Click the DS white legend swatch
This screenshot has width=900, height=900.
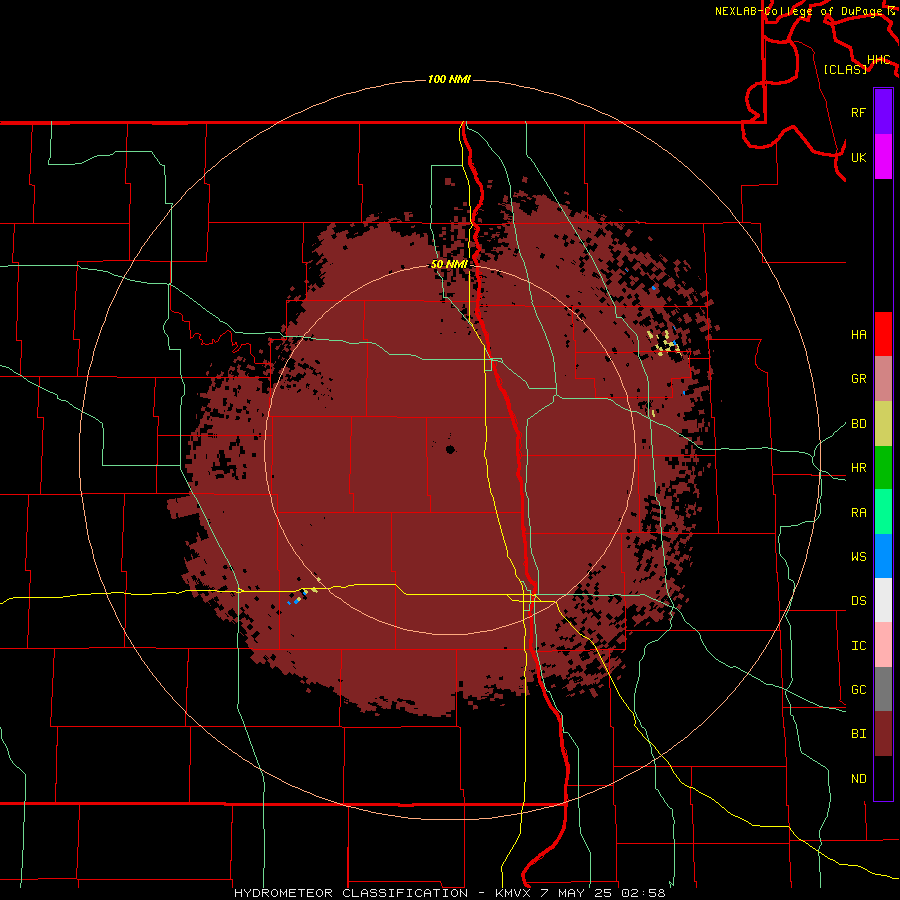(x=883, y=600)
